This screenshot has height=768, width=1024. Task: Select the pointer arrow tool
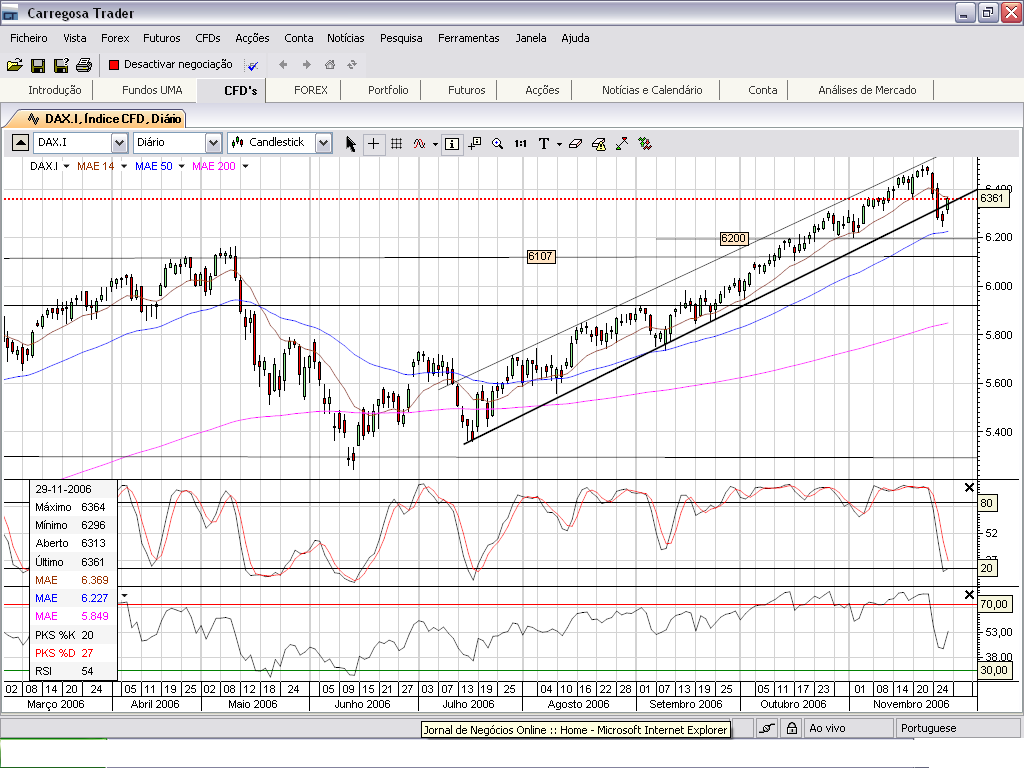coord(351,144)
